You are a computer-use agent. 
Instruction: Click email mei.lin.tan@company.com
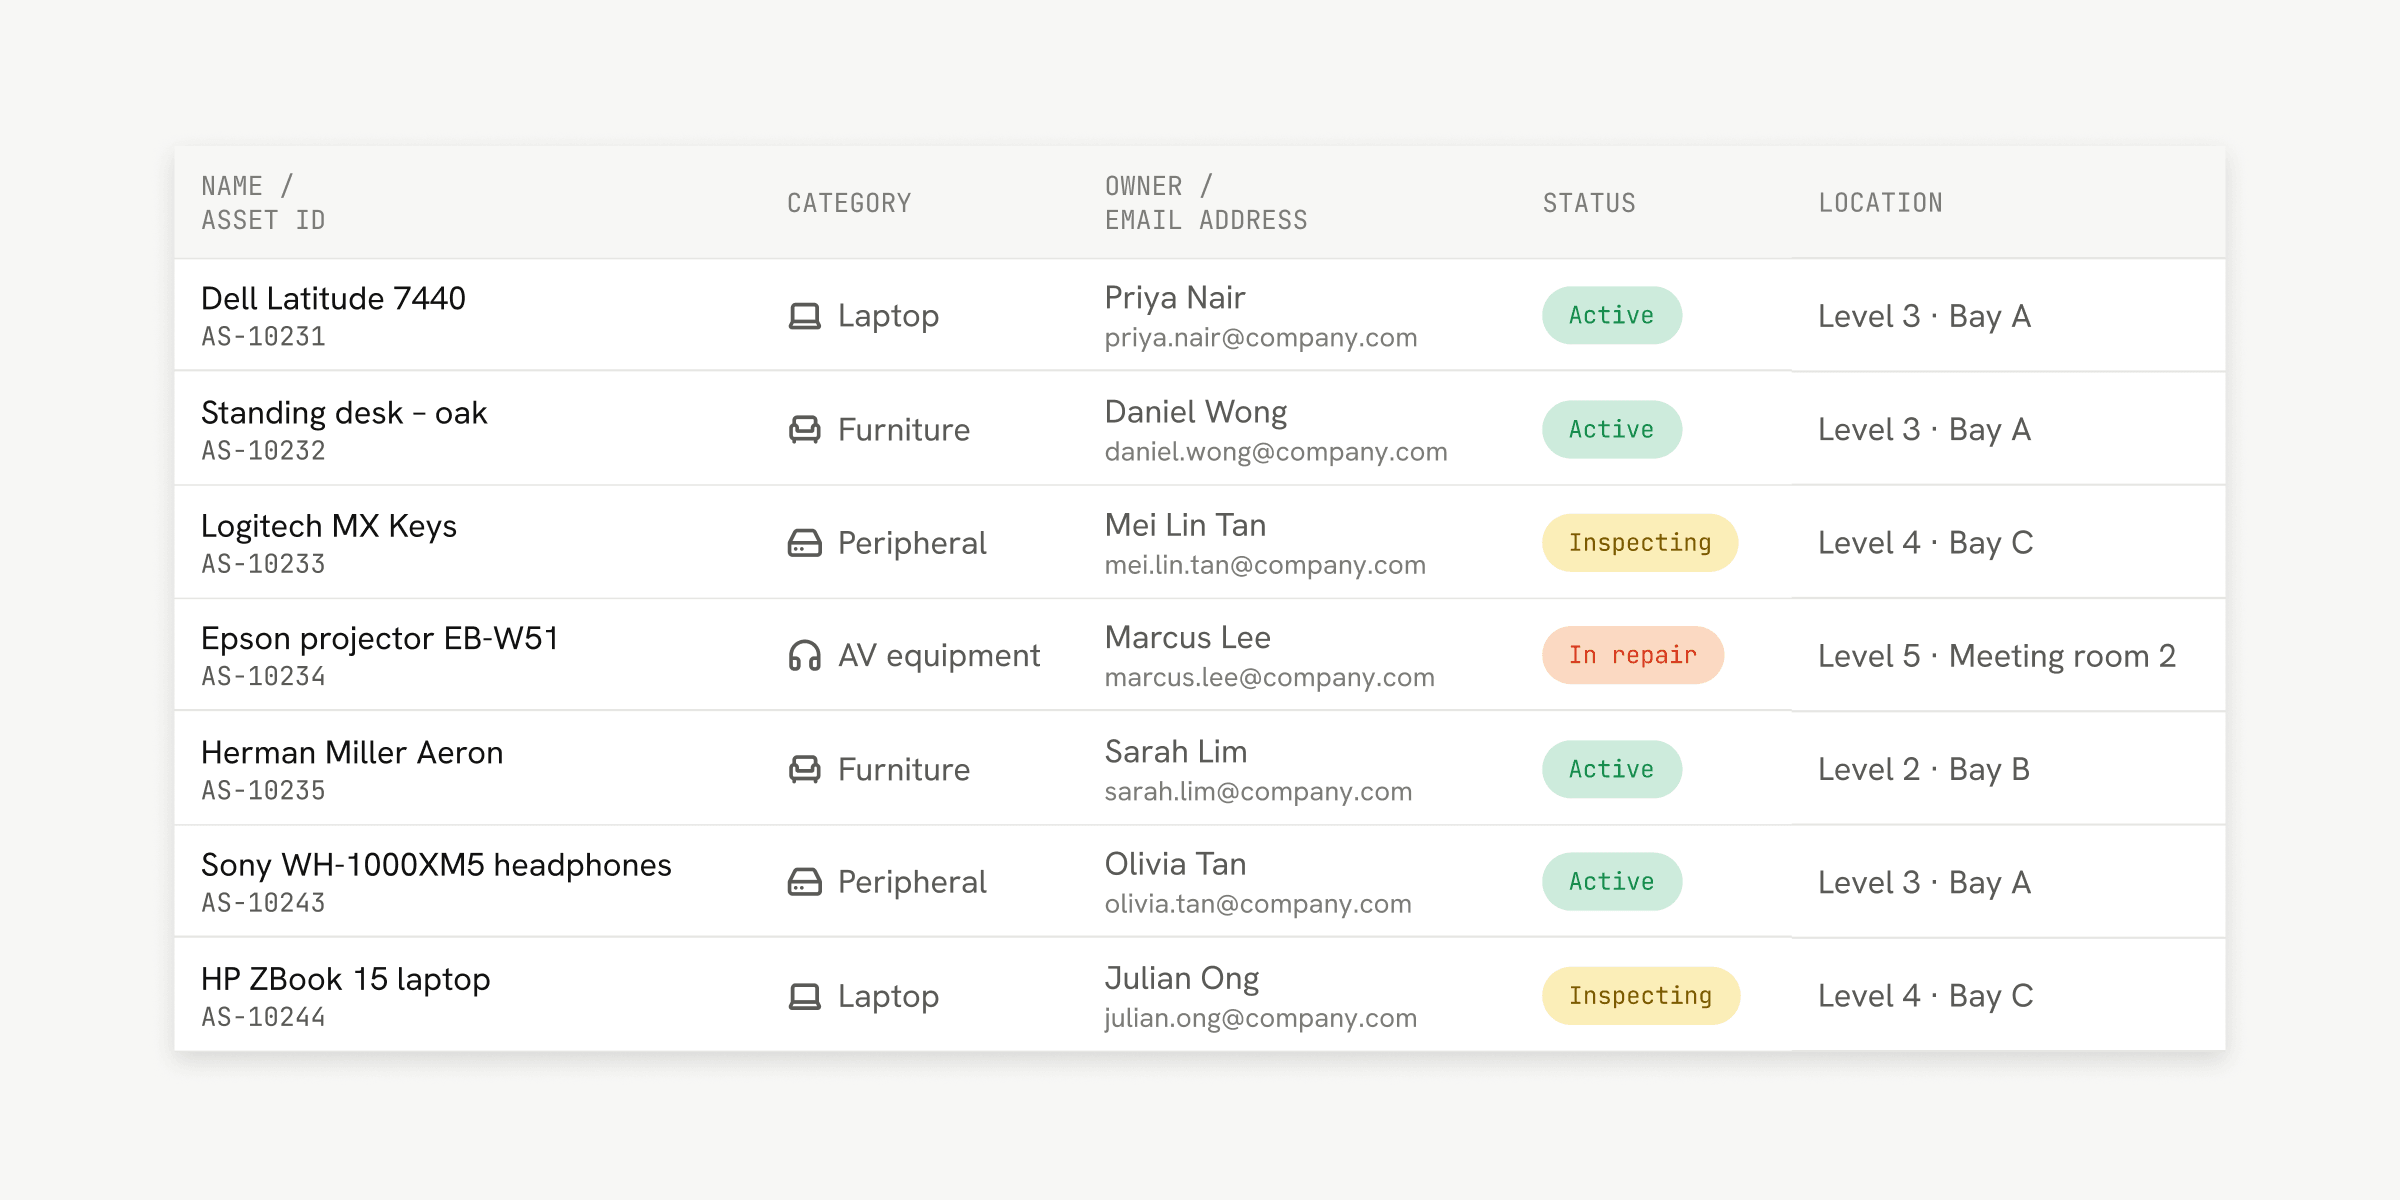click(1265, 565)
